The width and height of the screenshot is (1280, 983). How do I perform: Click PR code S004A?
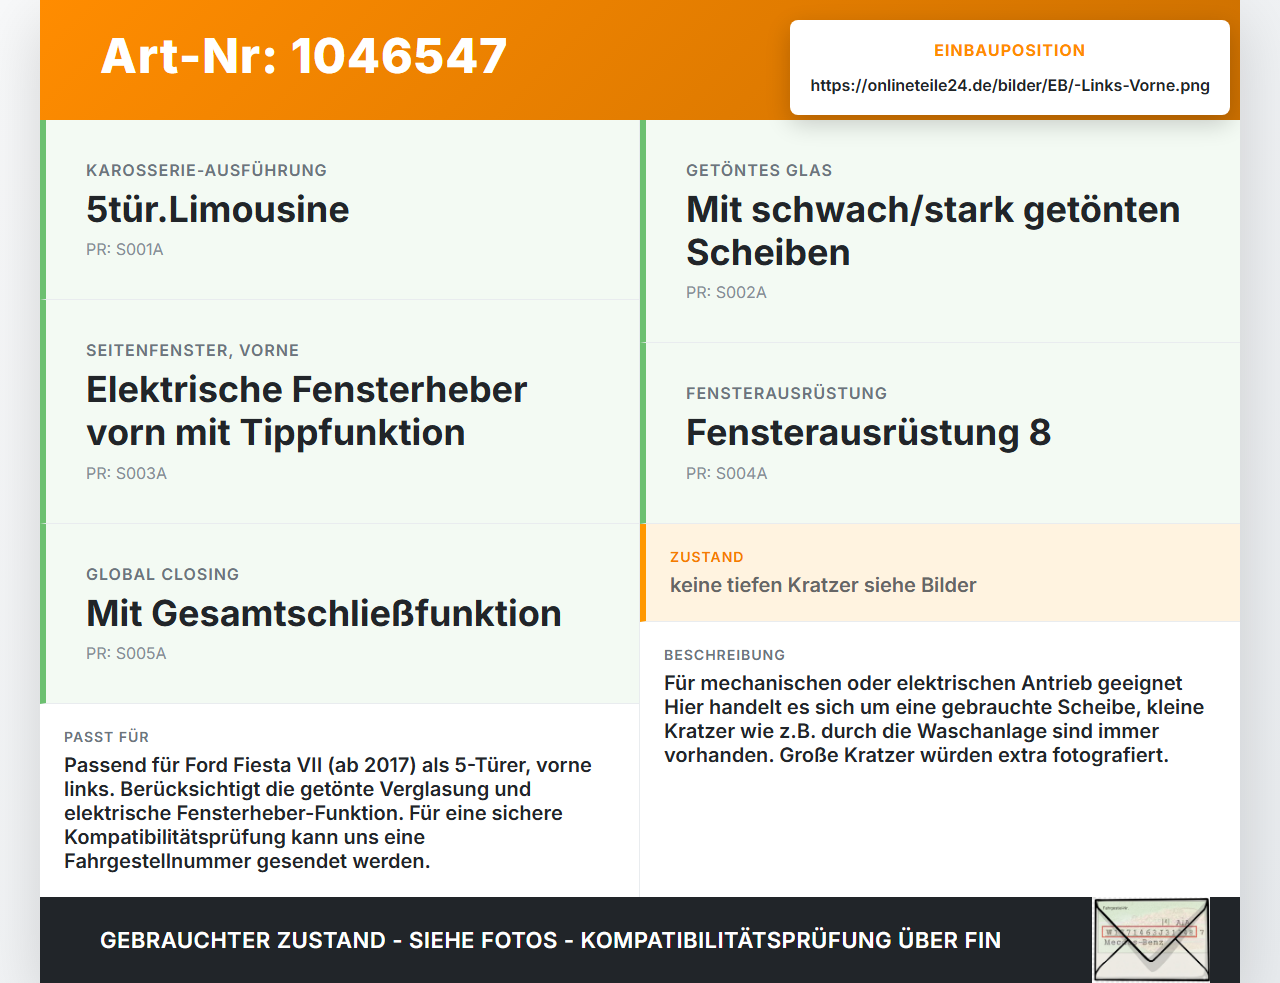[x=727, y=473]
